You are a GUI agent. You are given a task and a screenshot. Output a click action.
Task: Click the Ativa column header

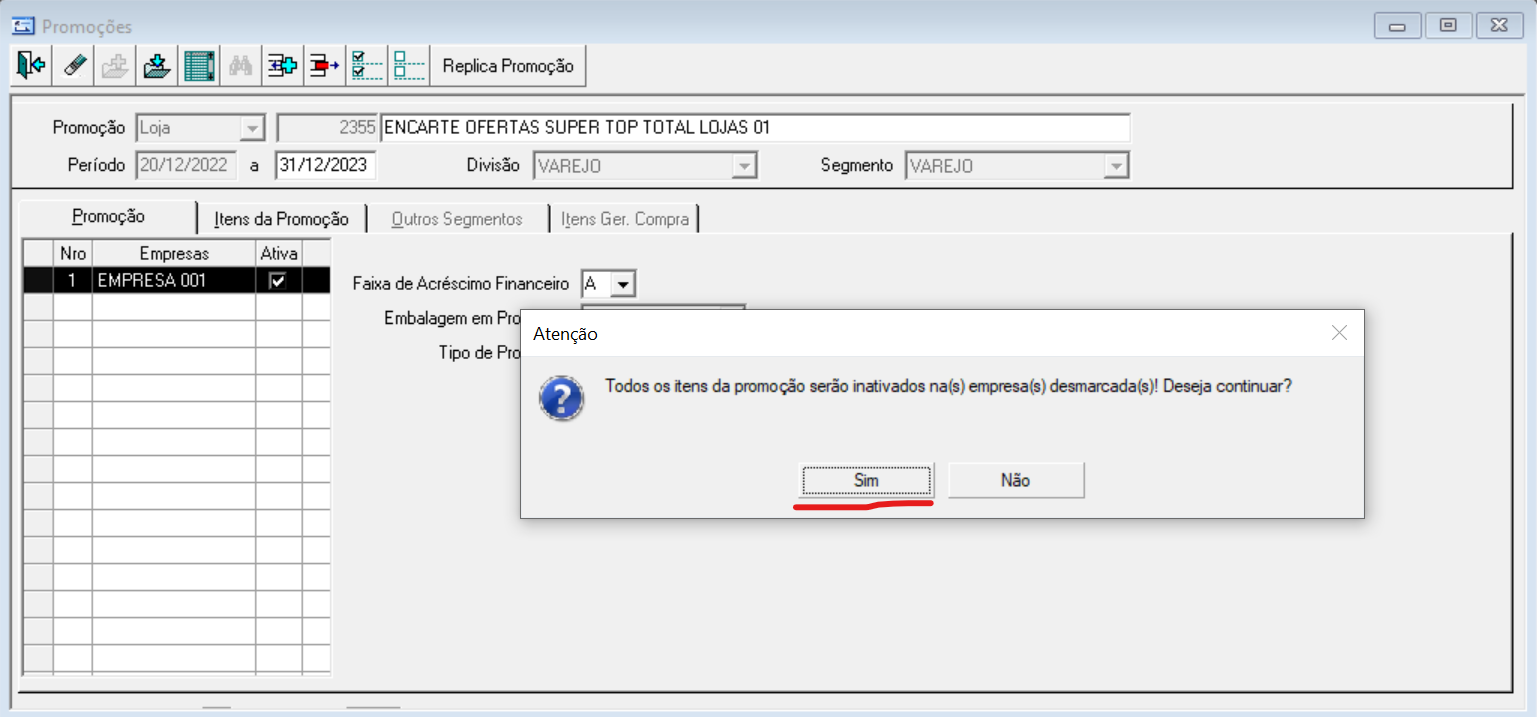[x=279, y=254]
